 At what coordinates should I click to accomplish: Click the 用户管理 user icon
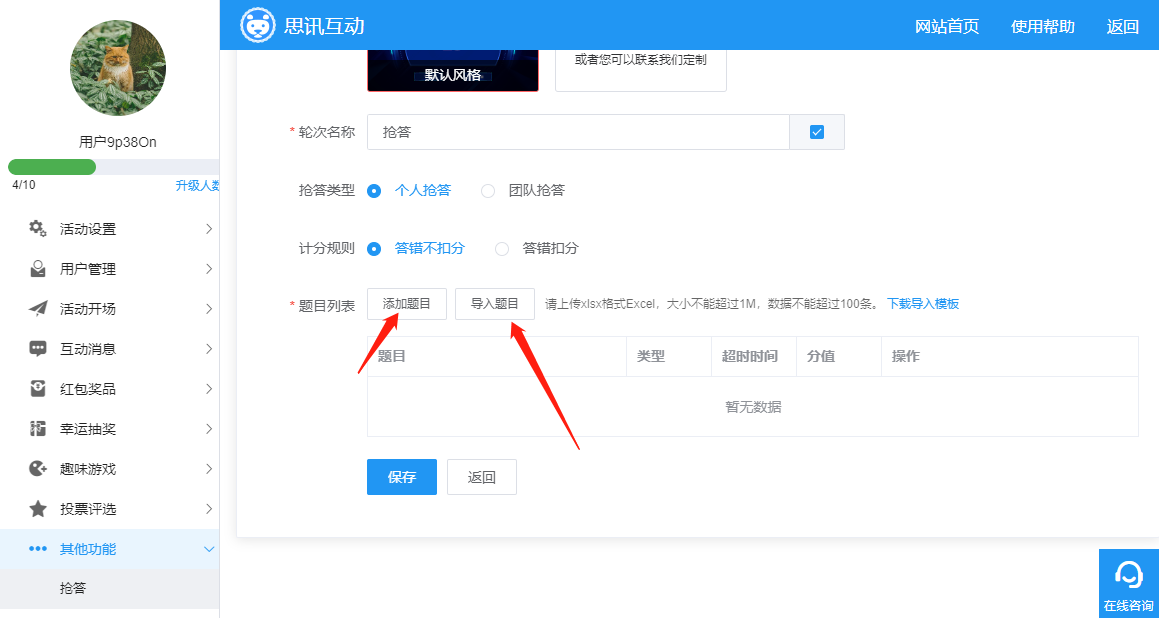point(38,269)
